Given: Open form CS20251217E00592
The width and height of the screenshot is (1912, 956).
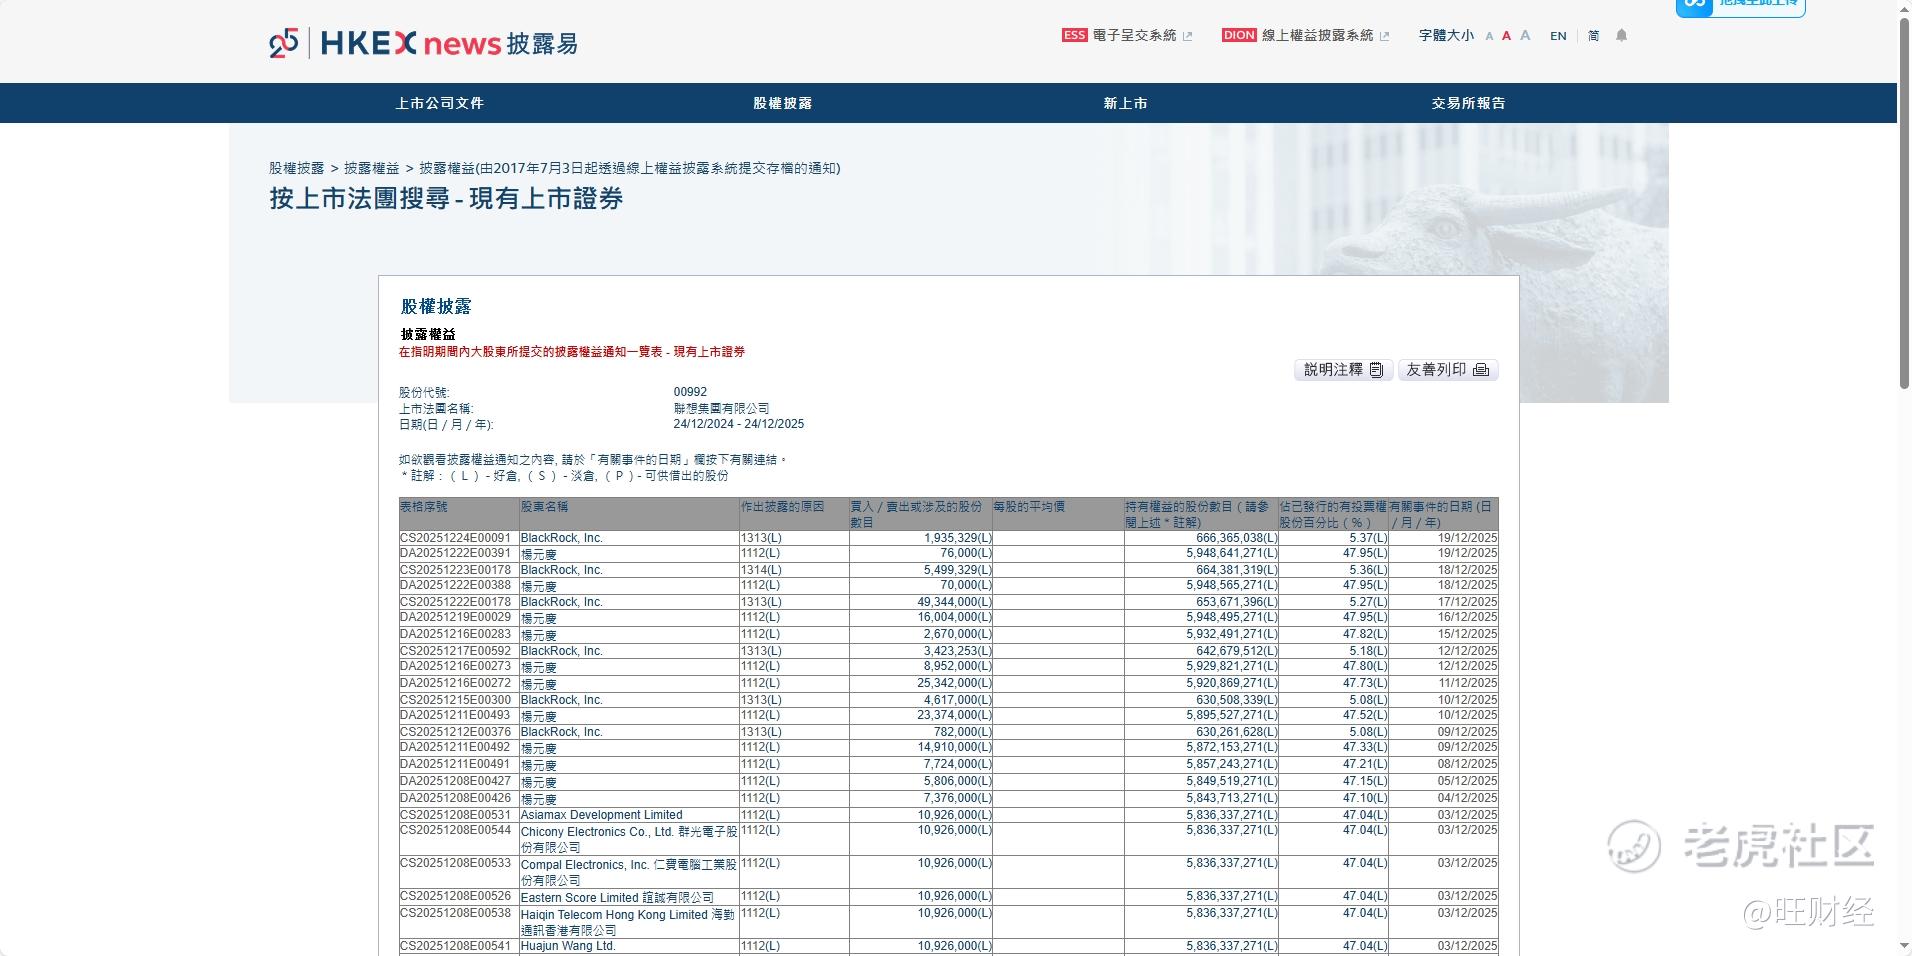Looking at the screenshot, I should pyautogui.click(x=455, y=651).
